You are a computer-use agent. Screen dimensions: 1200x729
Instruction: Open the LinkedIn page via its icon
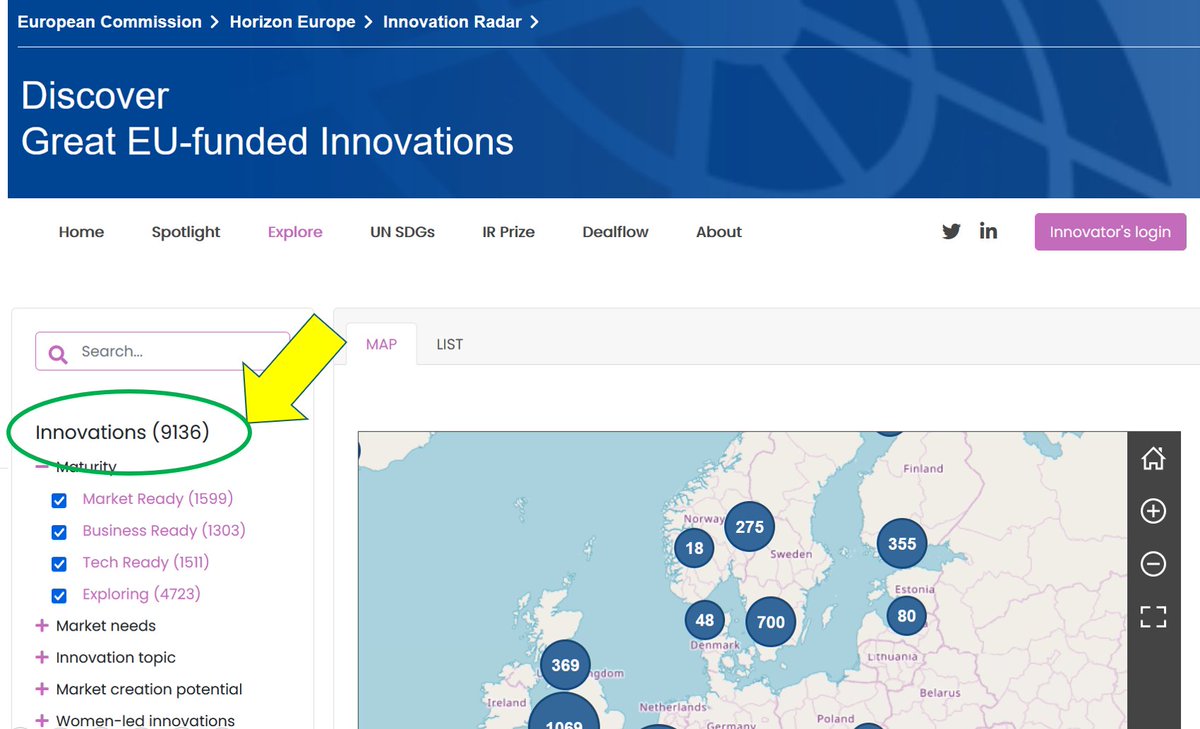[x=988, y=231]
